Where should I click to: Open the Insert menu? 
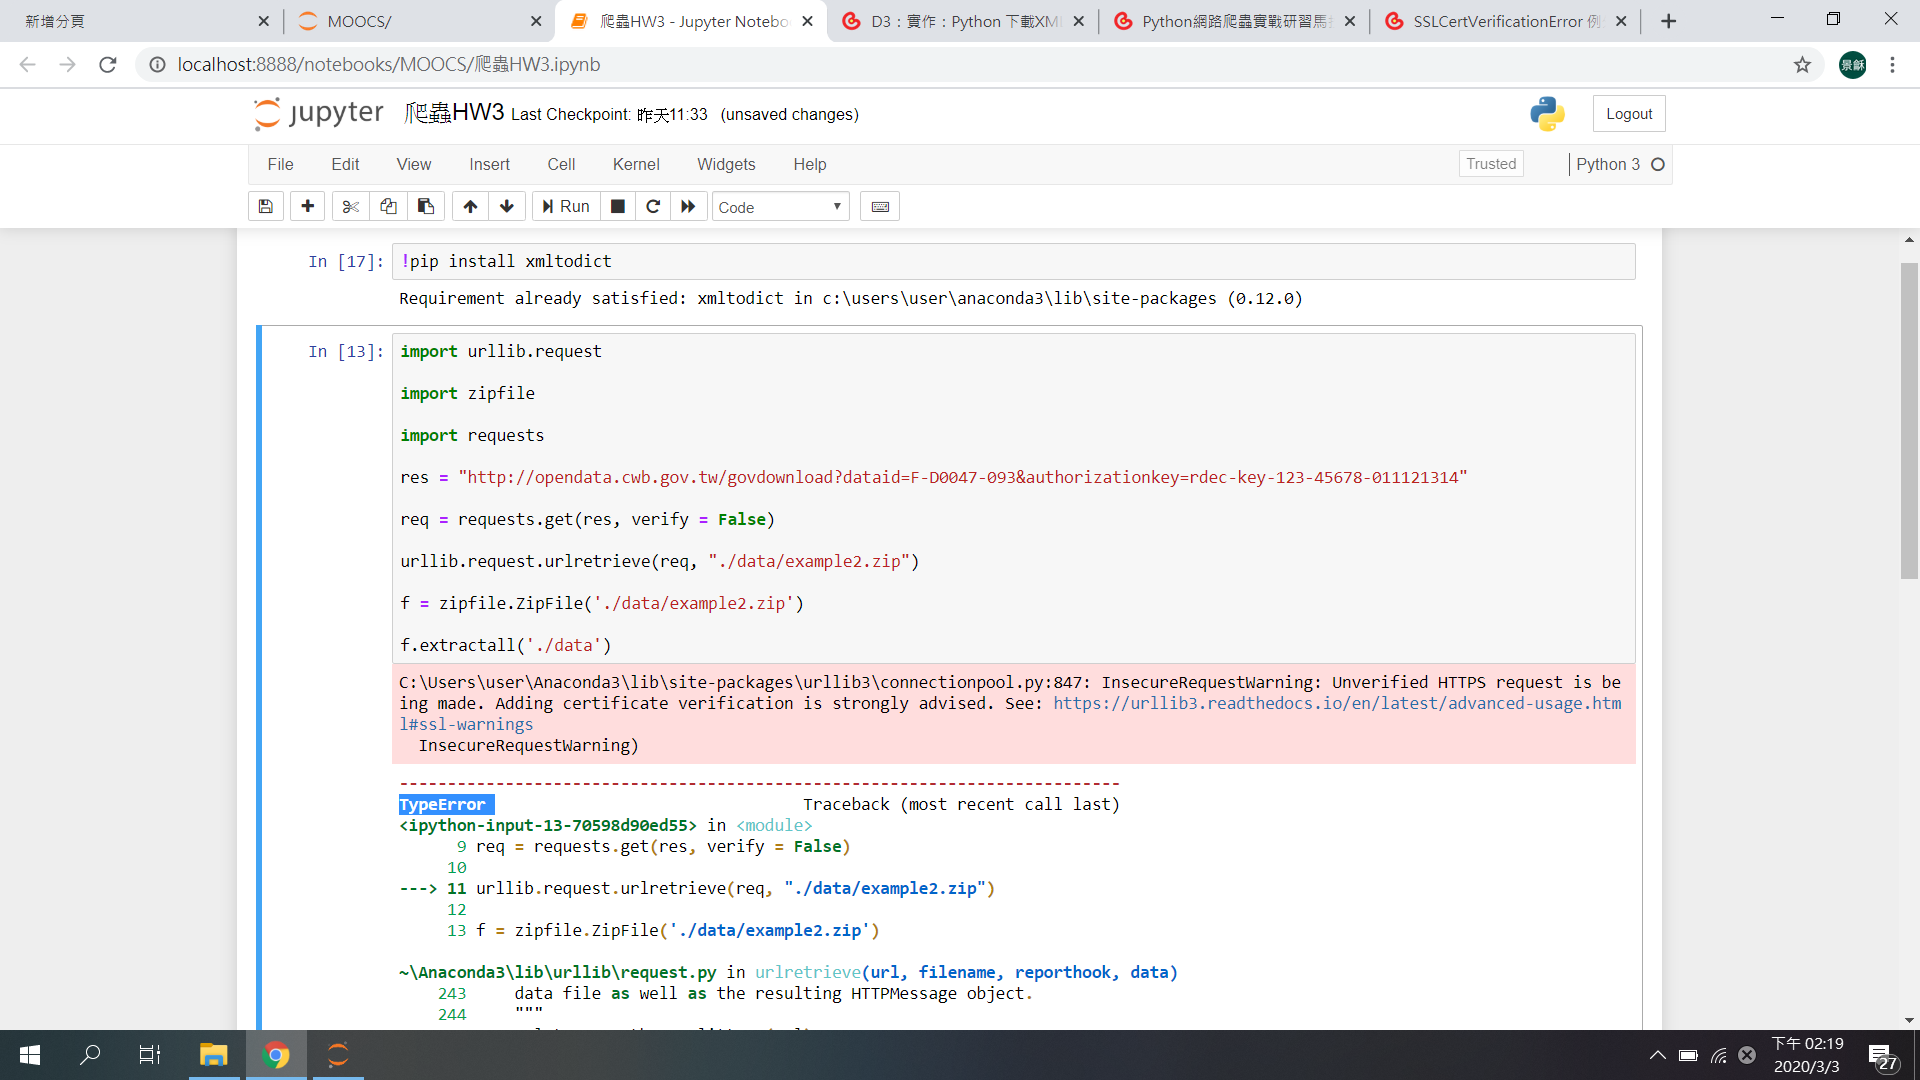(x=489, y=164)
